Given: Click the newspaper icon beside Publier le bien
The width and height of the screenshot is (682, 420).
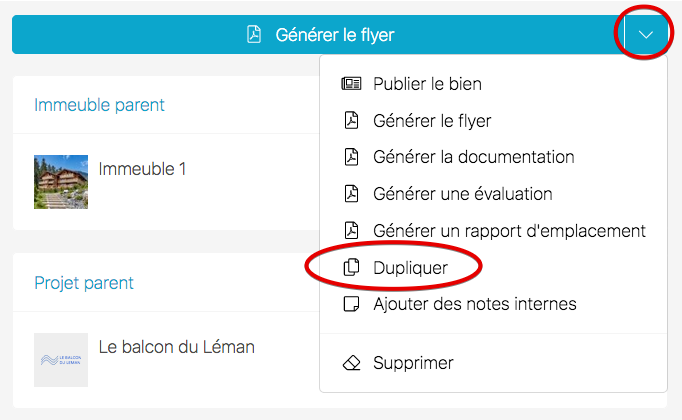Looking at the screenshot, I should pos(350,84).
